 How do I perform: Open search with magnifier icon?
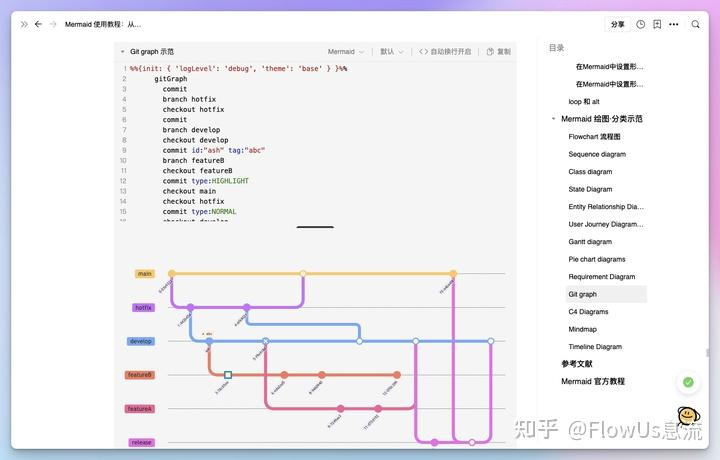tap(696, 24)
